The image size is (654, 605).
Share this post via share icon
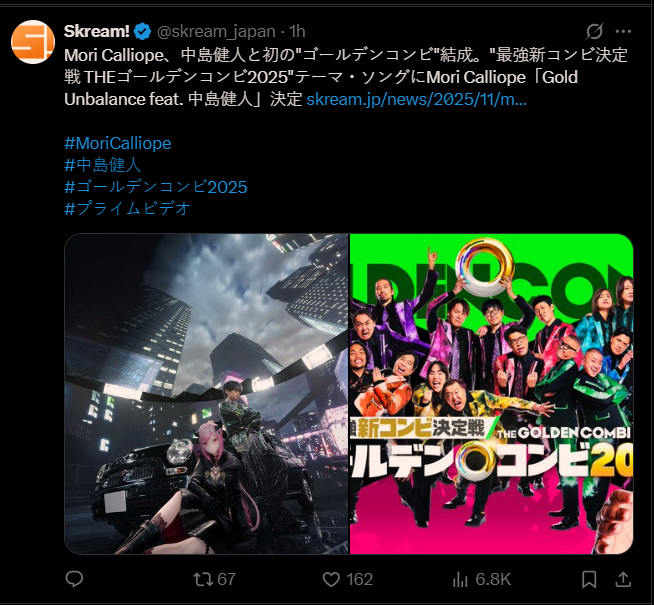tap(623, 579)
